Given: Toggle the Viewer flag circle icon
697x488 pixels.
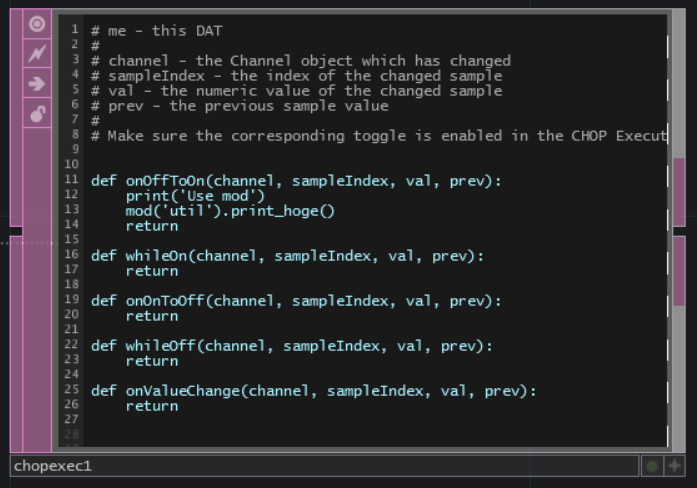Looking at the screenshot, I should click(37, 24).
